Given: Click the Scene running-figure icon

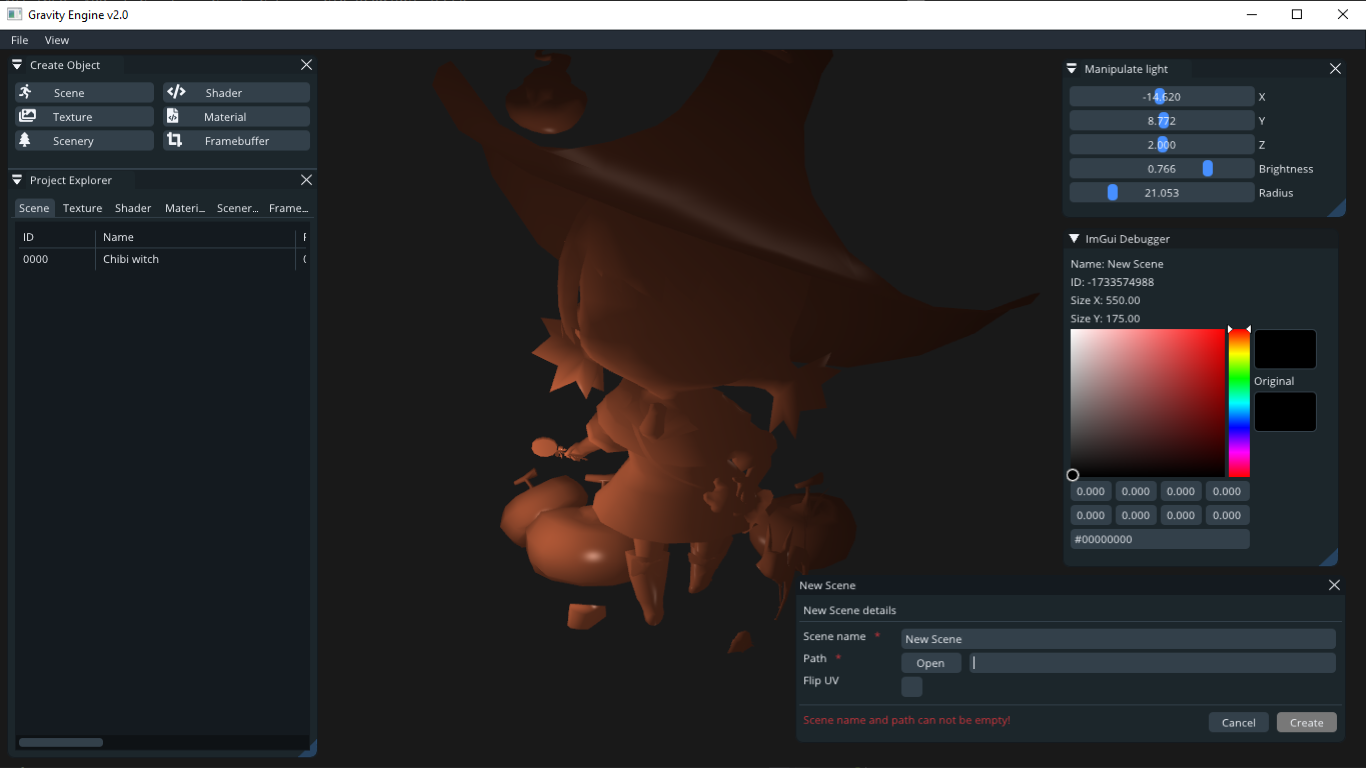Looking at the screenshot, I should click(x=25, y=92).
